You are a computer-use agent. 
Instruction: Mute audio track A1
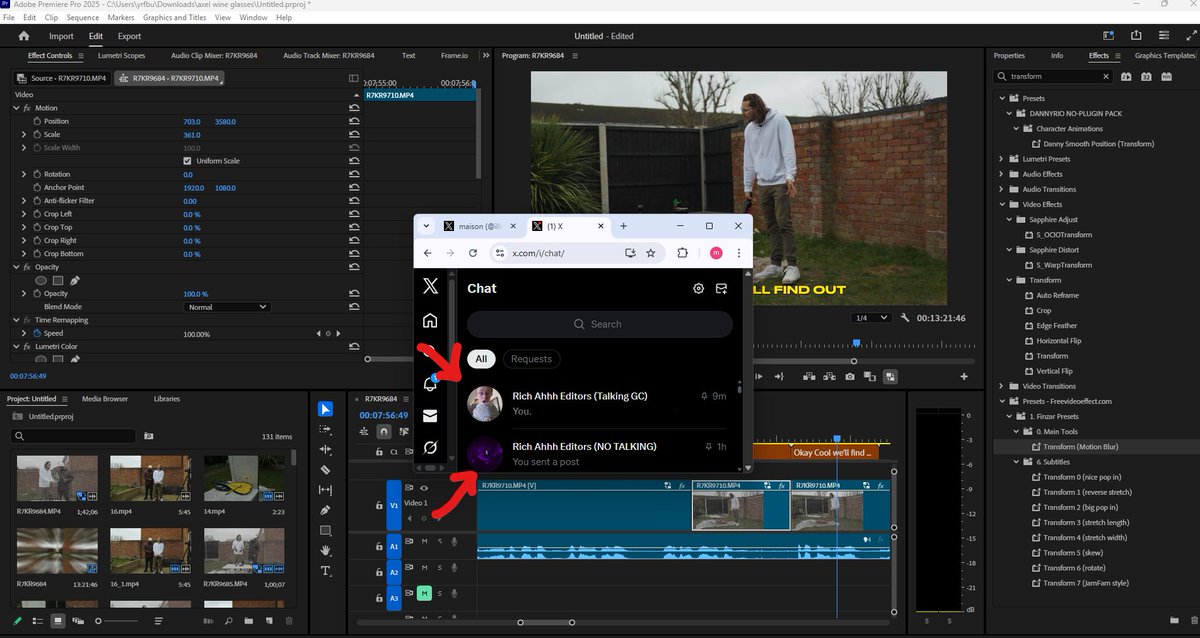pyautogui.click(x=424, y=541)
